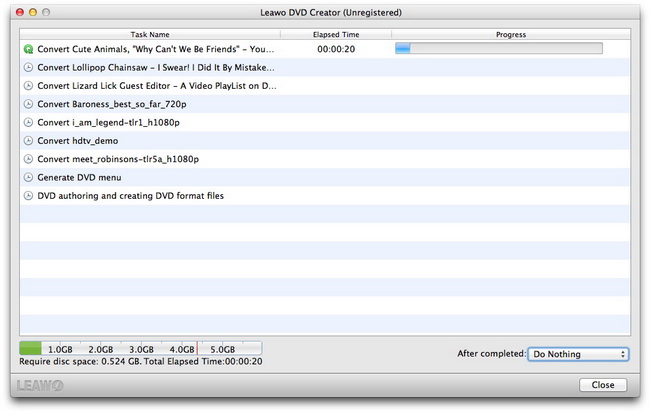
Task: Click the Require disc space status text
Action: [x=141, y=362]
